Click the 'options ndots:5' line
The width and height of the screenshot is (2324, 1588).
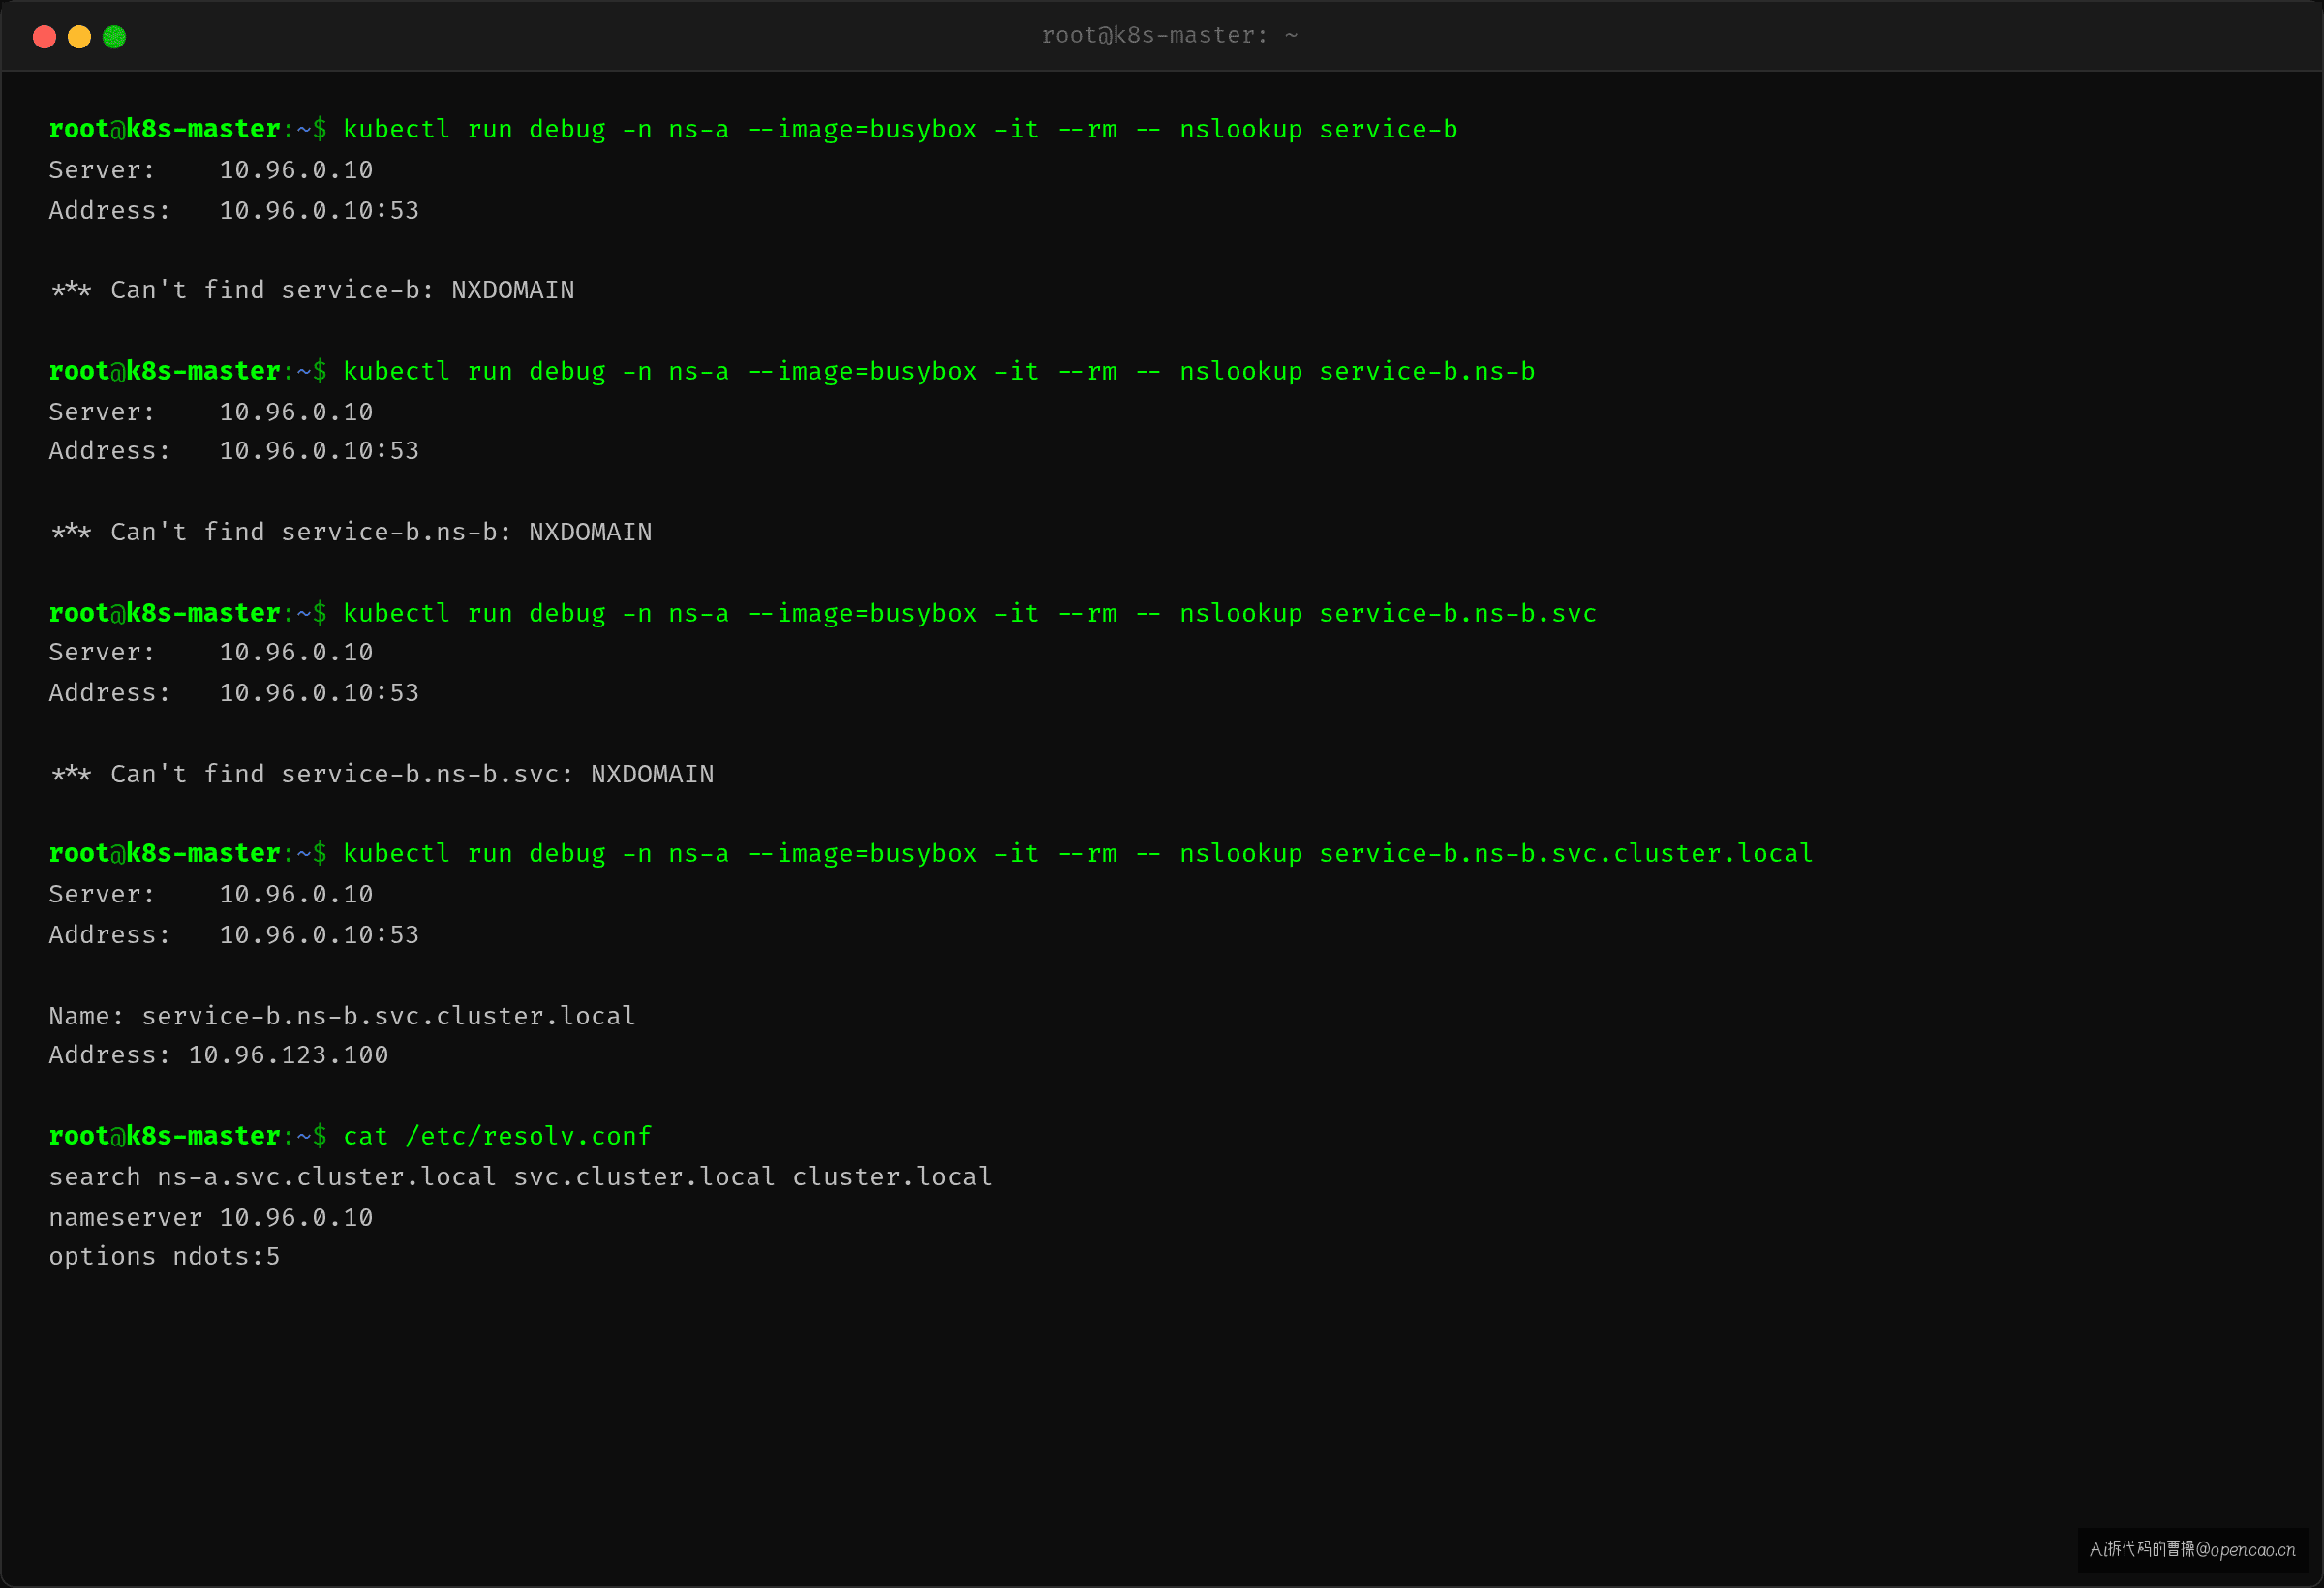[x=165, y=1257]
